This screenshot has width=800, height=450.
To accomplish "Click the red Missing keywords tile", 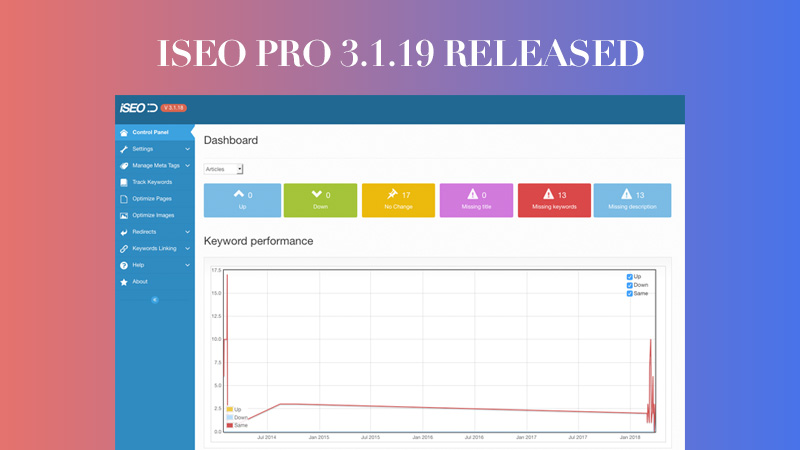I will [554, 200].
